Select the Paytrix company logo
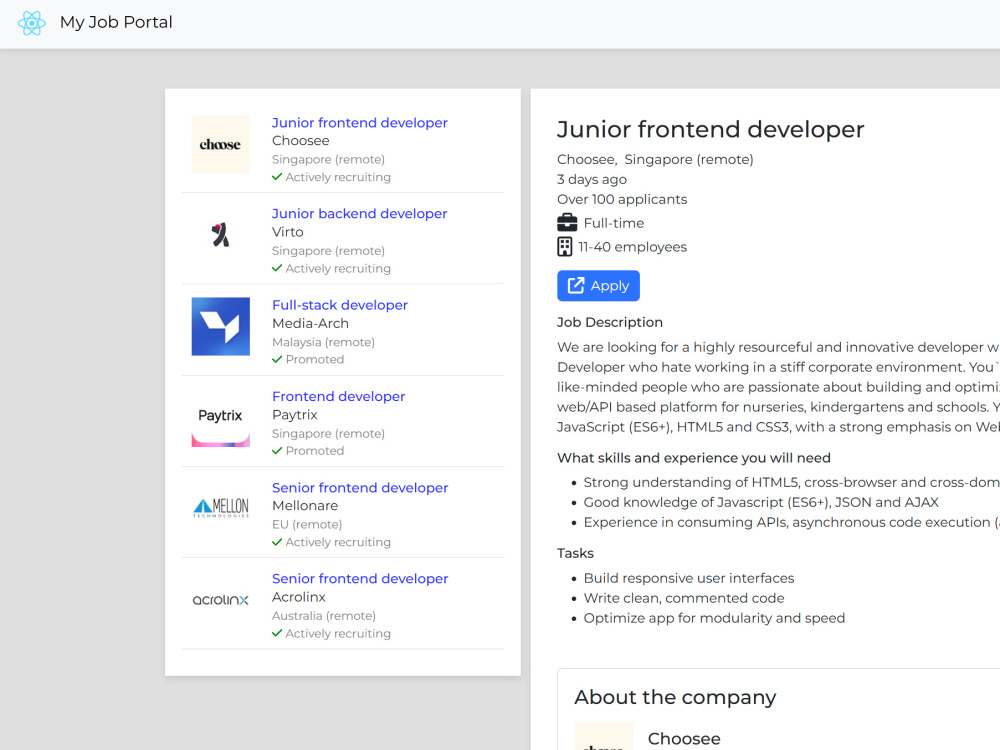 point(221,418)
